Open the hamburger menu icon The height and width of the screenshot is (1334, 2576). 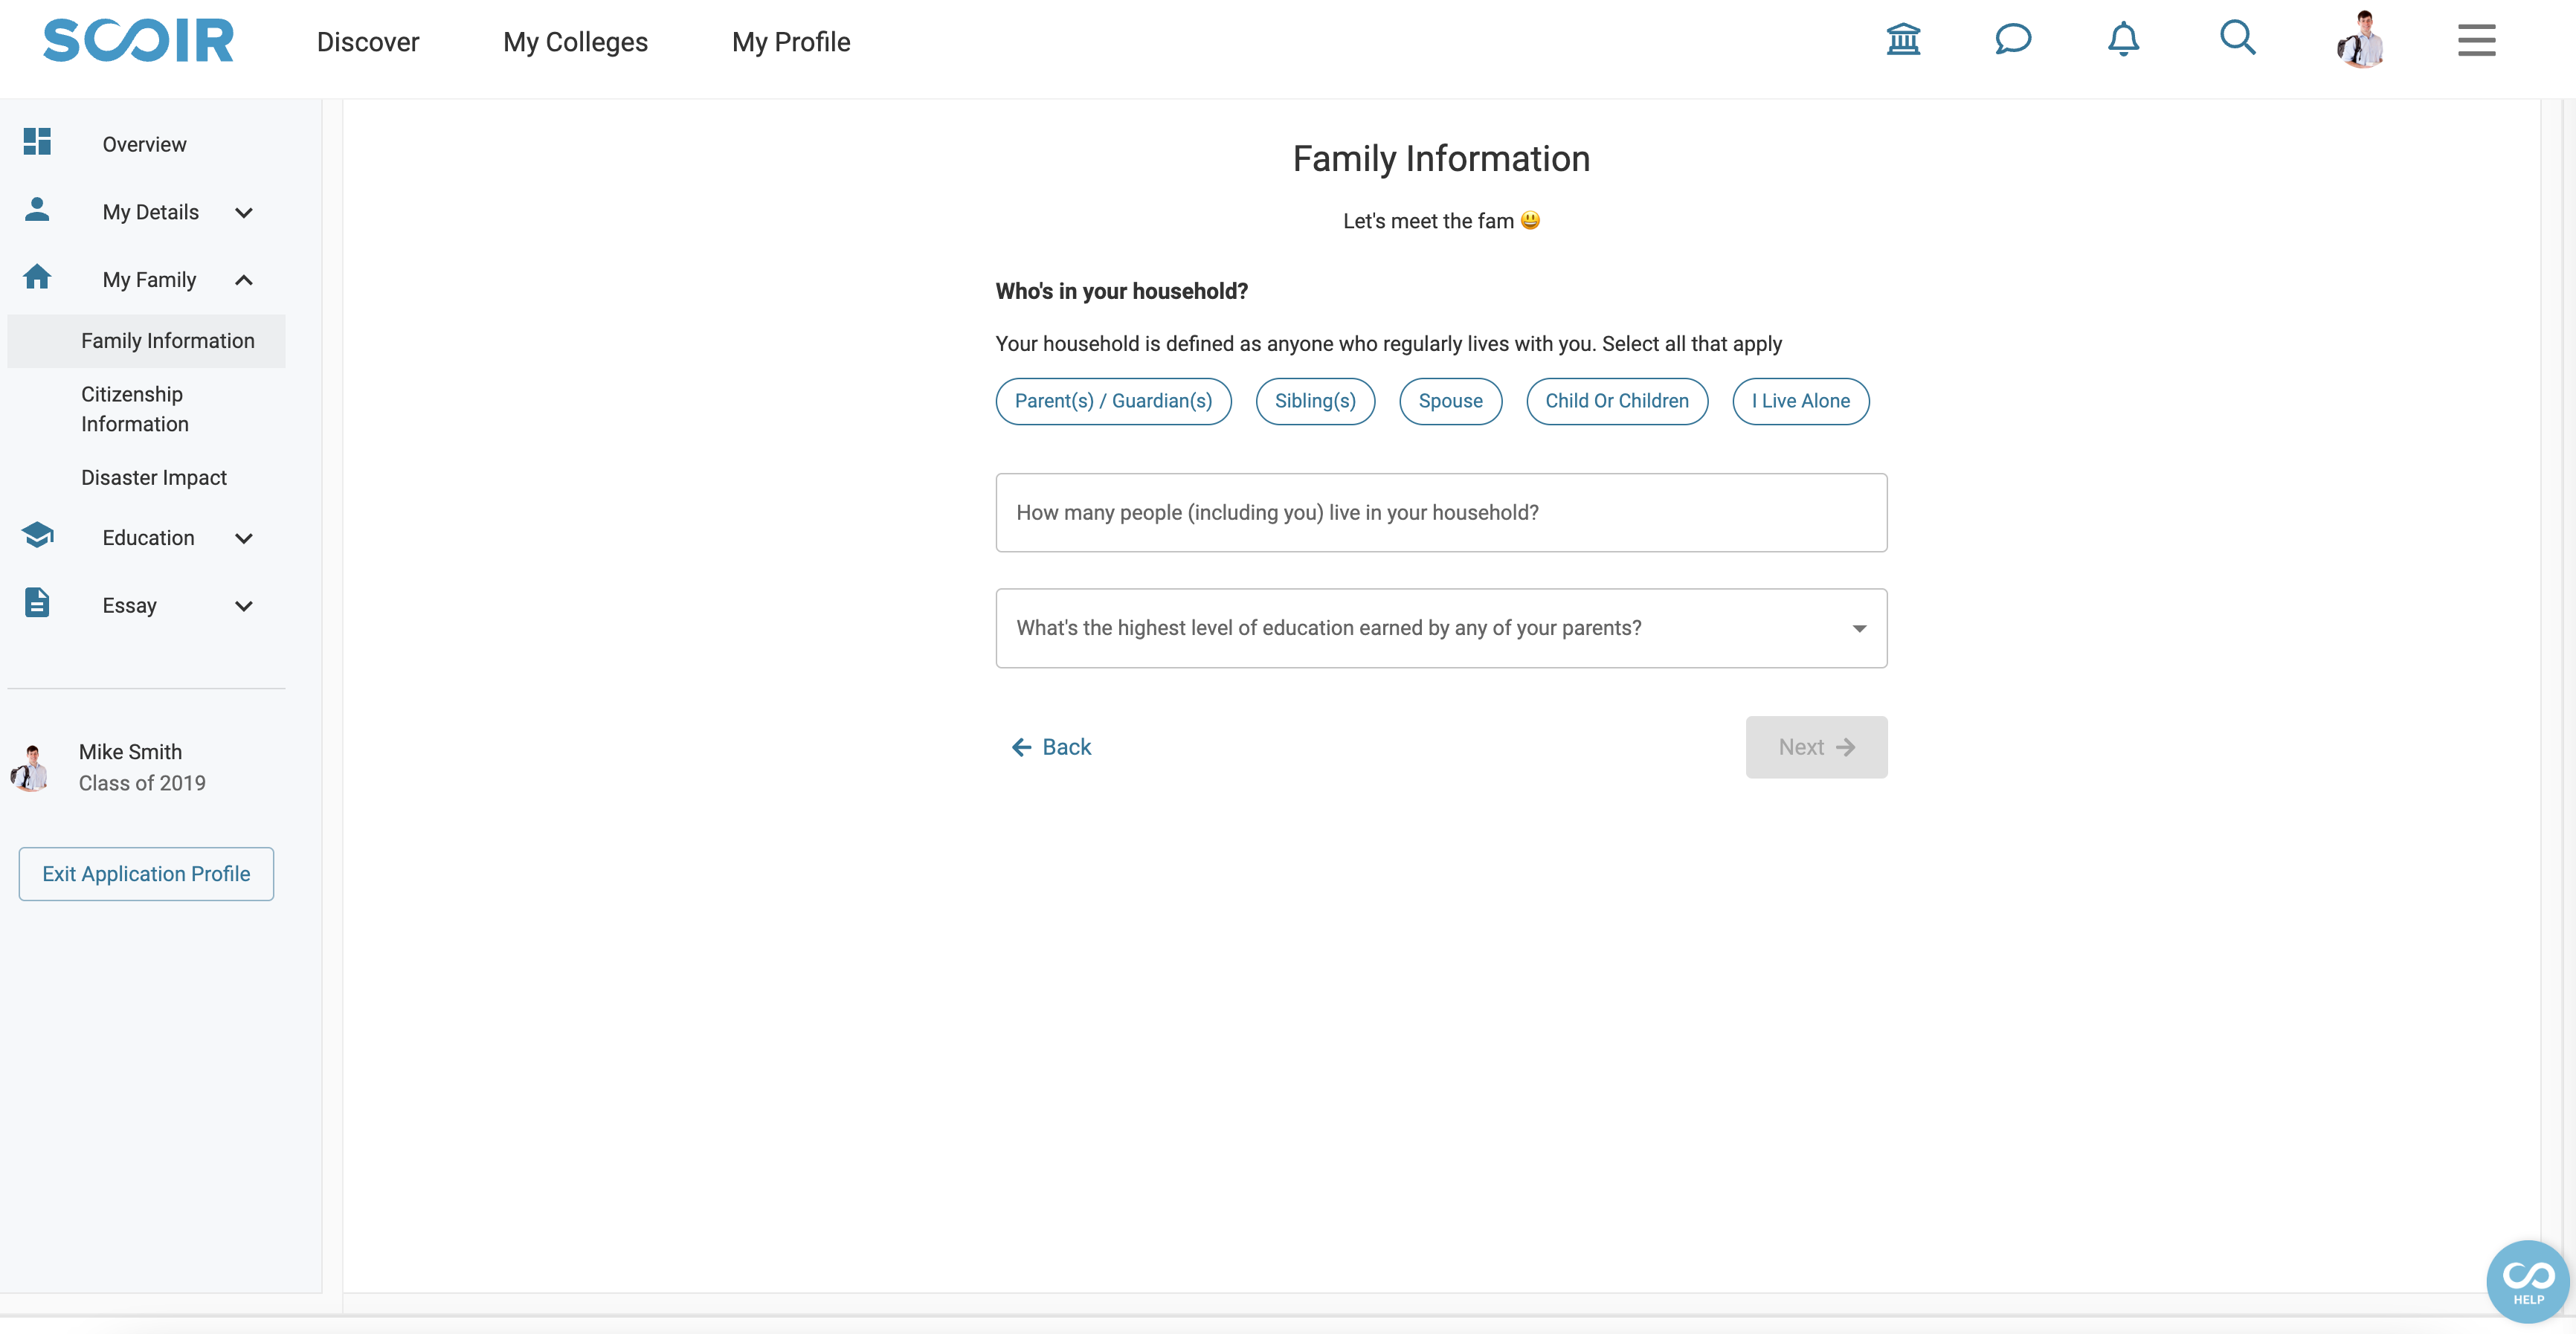pos(2476,40)
